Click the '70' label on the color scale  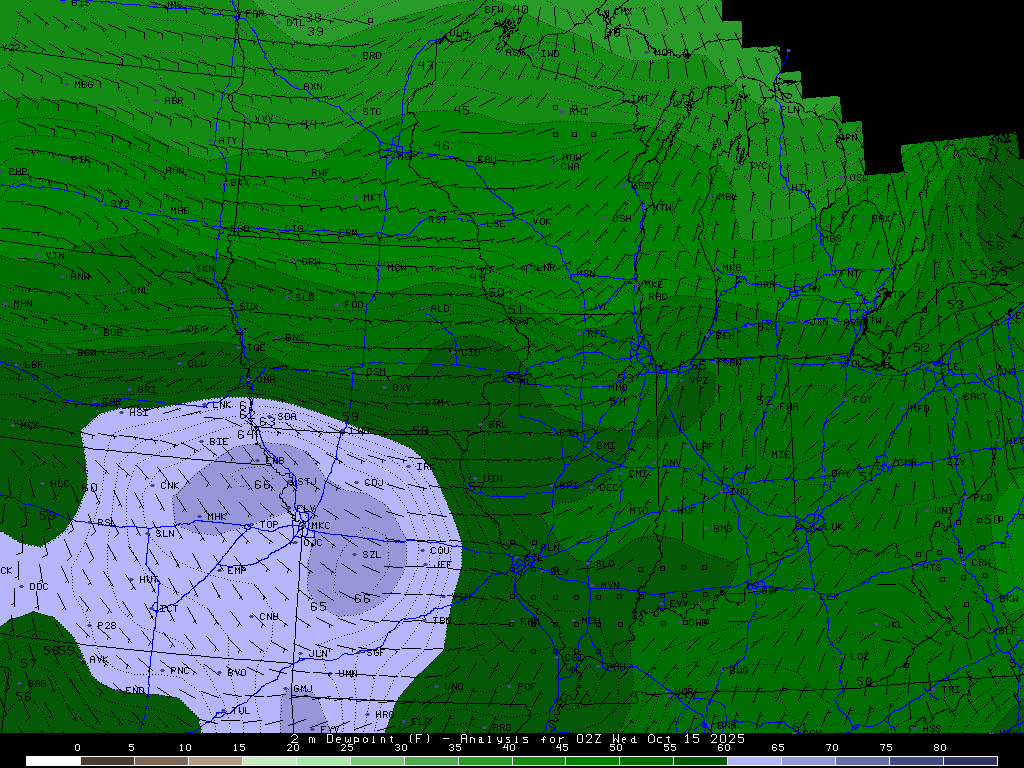832,748
